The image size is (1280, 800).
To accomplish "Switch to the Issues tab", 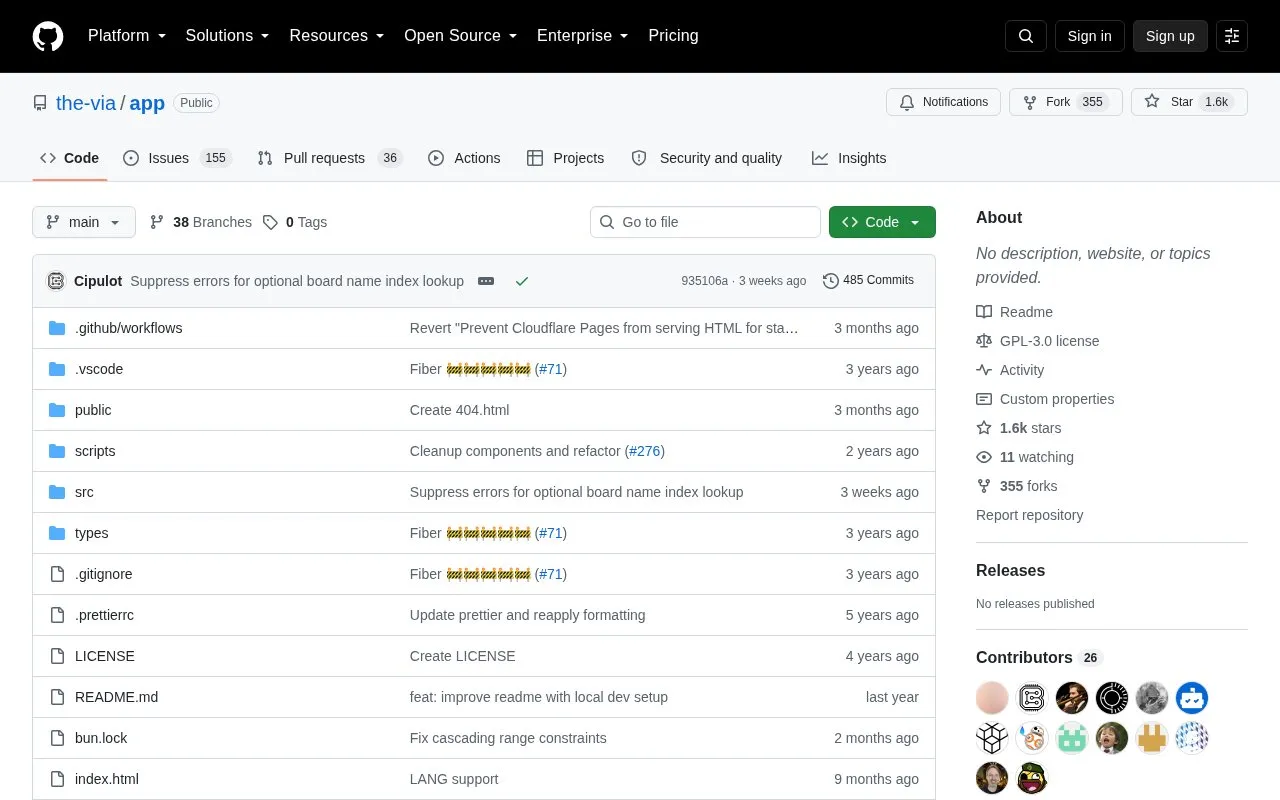I will [177, 158].
